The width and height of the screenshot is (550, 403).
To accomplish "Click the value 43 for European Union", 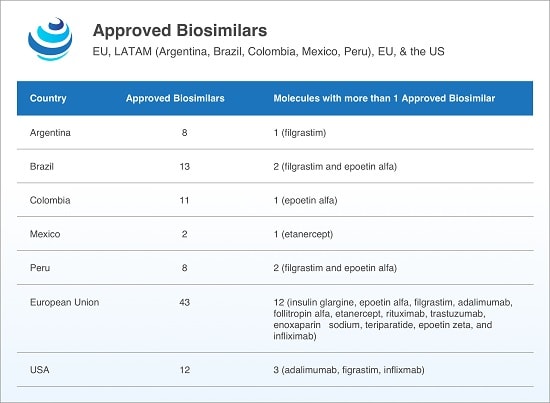I will tap(185, 302).
